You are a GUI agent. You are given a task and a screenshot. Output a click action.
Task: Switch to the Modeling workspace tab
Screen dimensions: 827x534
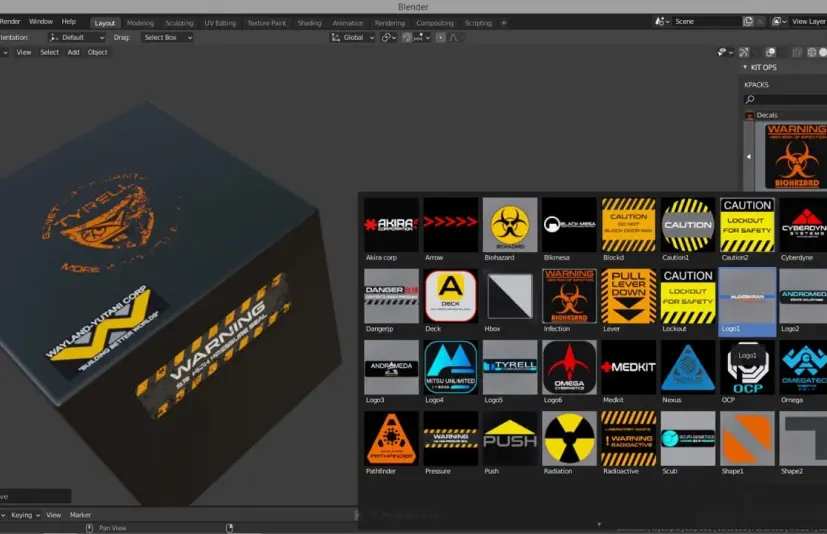[x=140, y=23]
